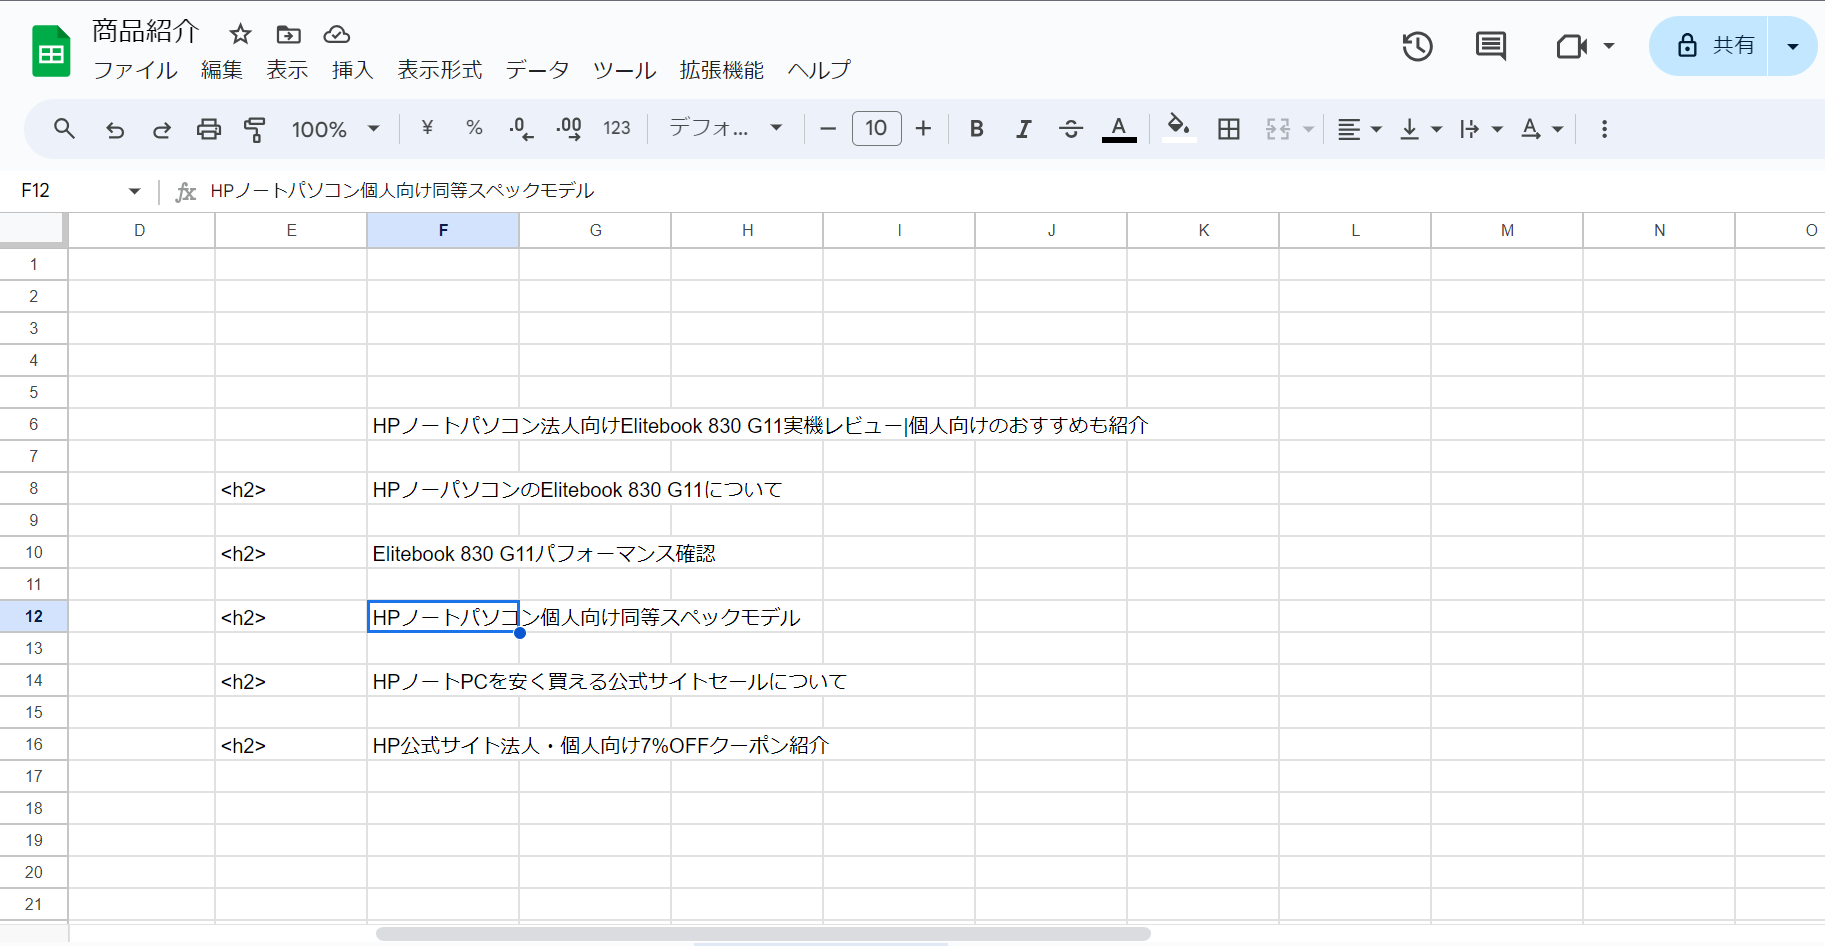The height and width of the screenshot is (946, 1825).
Task: Open the 拡張機能 menu
Action: coord(722,70)
